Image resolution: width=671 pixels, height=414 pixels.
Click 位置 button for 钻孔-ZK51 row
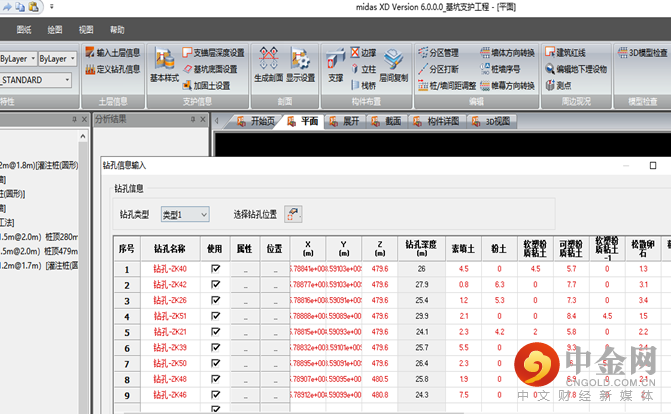click(275, 316)
